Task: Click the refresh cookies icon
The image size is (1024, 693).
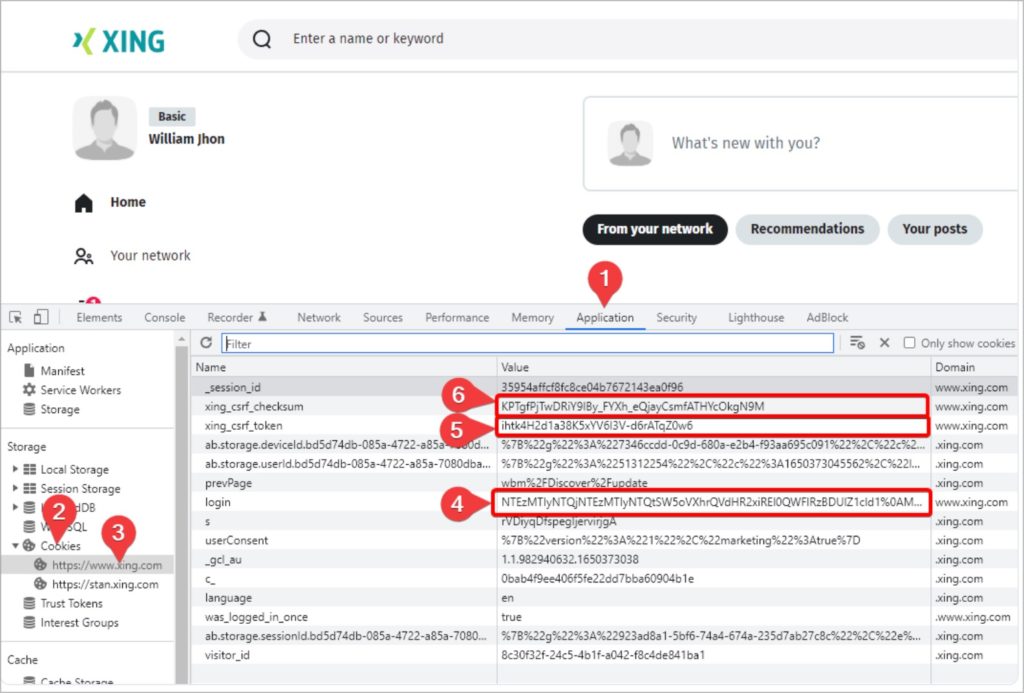Action: point(206,343)
